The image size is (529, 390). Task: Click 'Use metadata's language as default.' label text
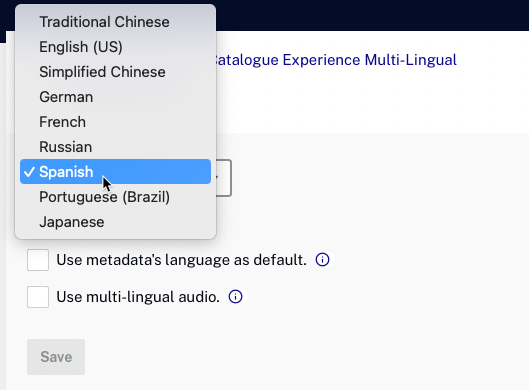[182, 260]
